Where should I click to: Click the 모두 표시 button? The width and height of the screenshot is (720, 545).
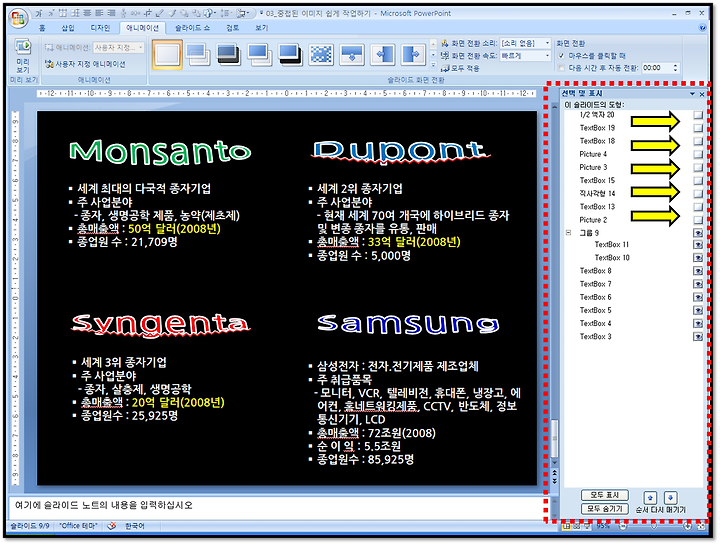click(604, 495)
